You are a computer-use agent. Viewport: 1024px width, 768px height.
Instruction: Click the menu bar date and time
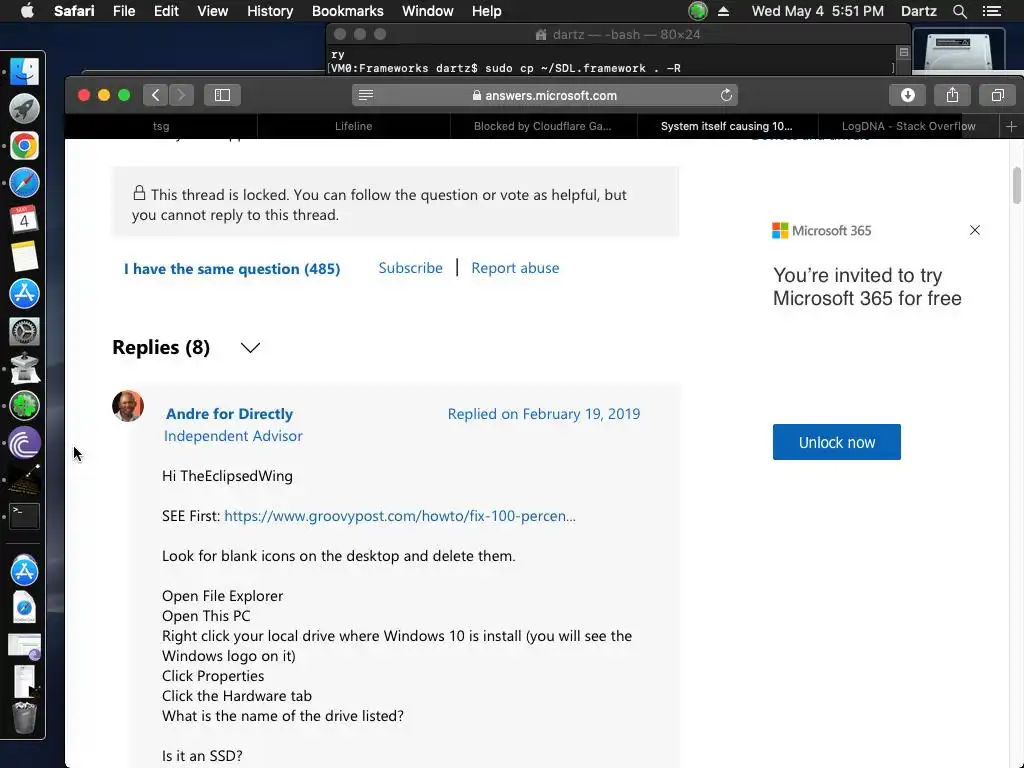pyautogui.click(x=817, y=11)
